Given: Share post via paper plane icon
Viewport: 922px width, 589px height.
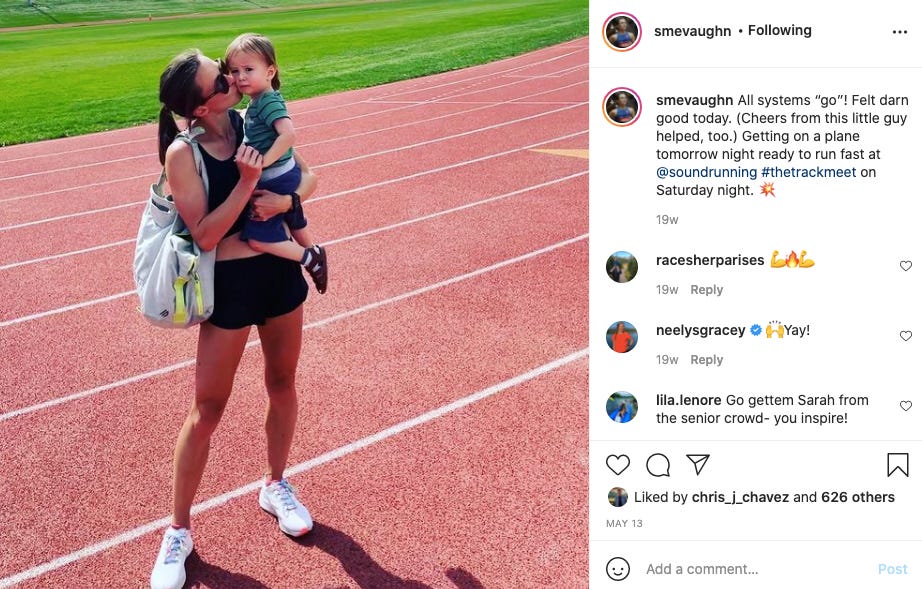Looking at the screenshot, I should (x=698, y=464).
